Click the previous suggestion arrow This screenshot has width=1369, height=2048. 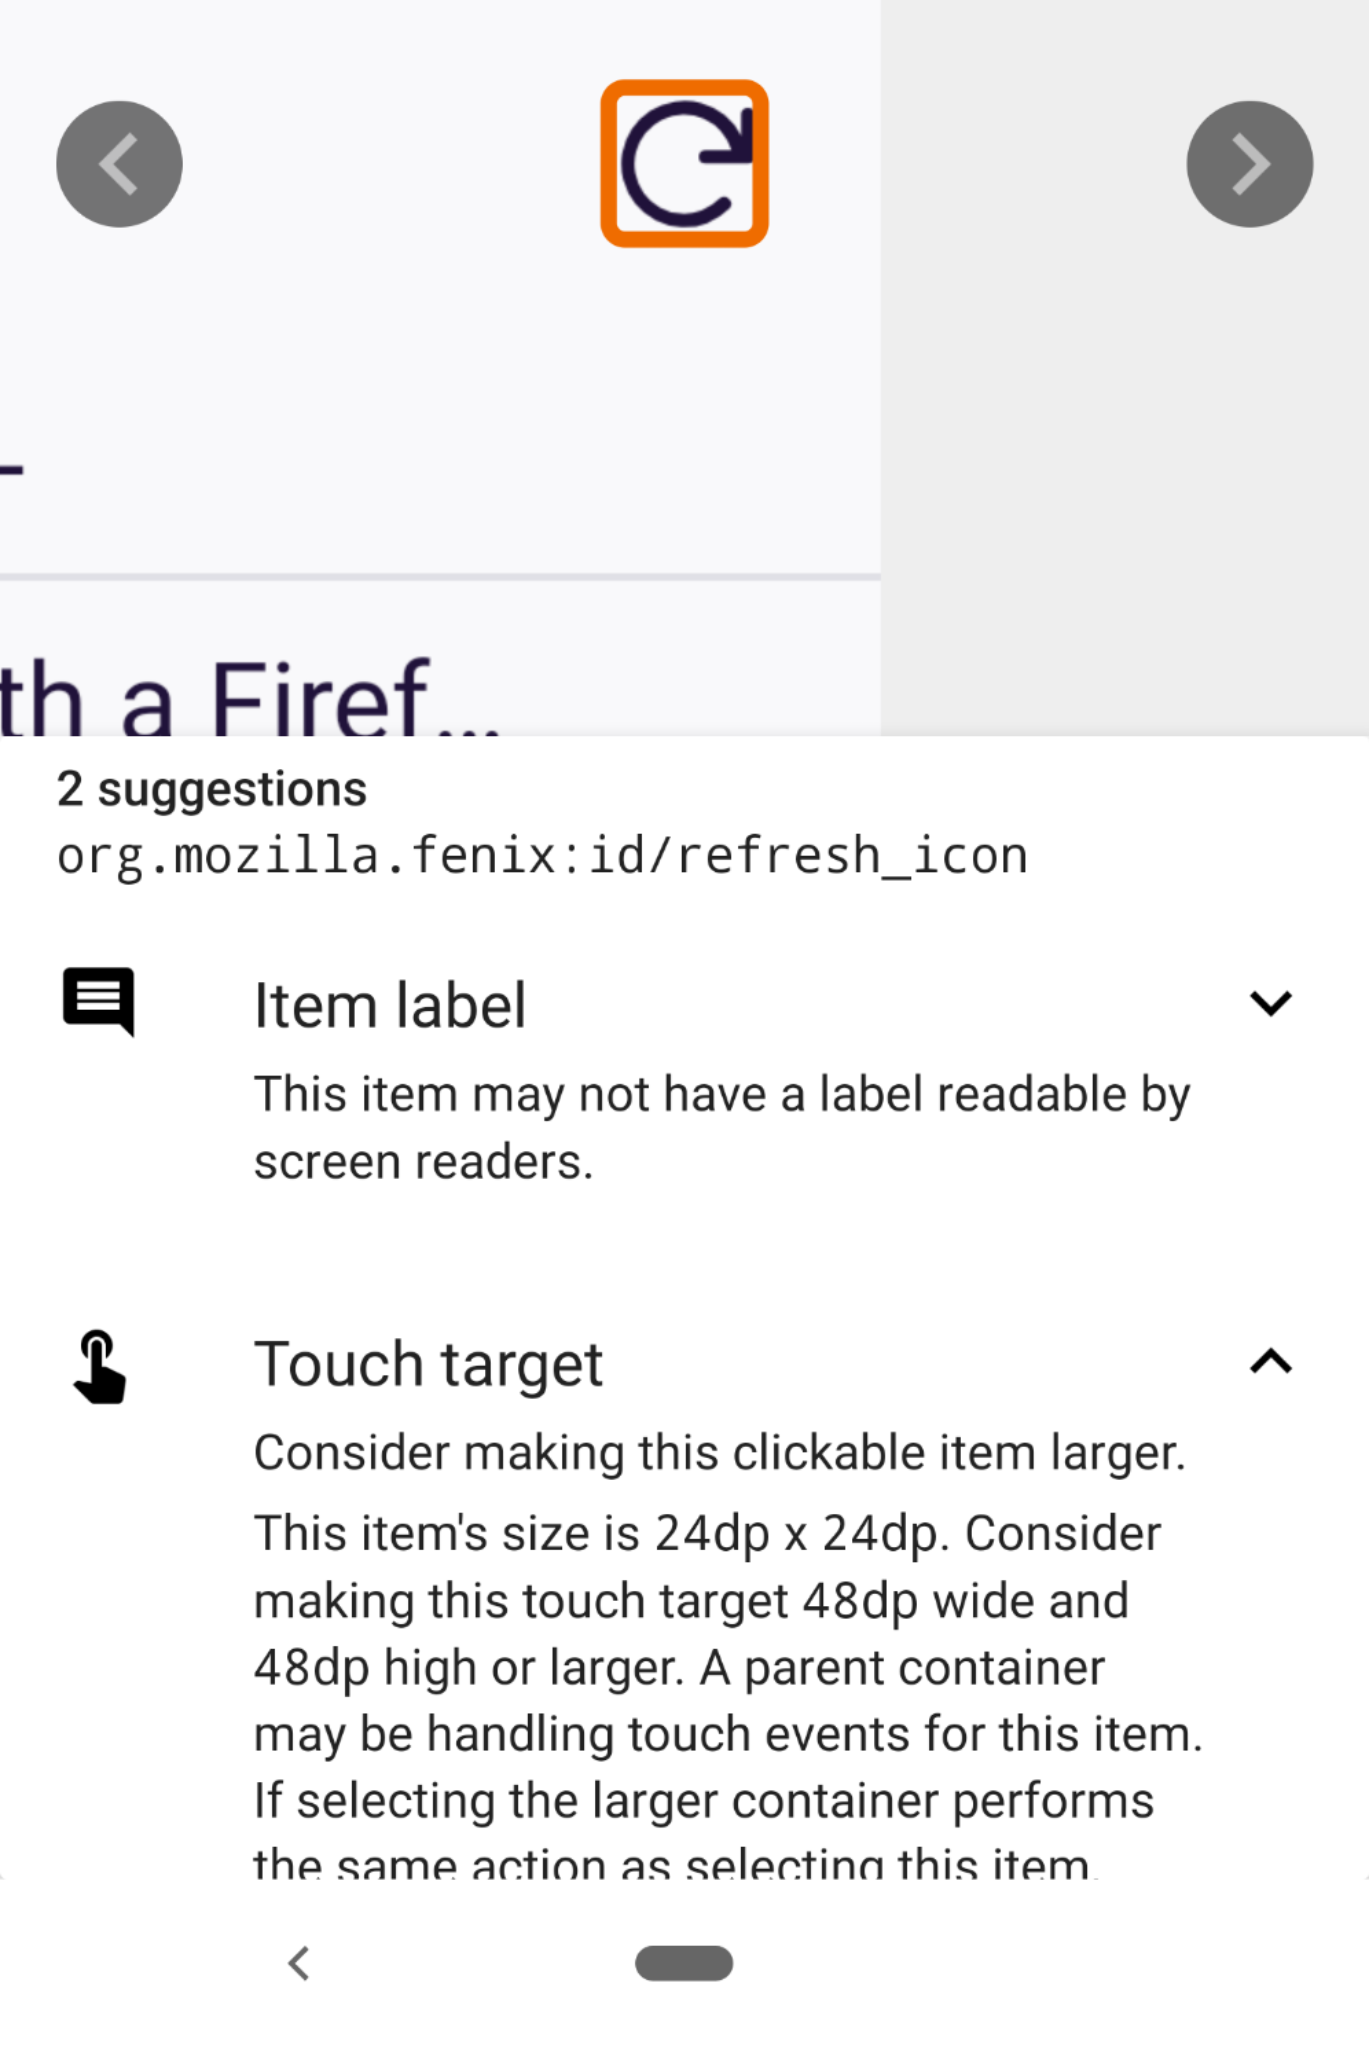click(118, 163)
